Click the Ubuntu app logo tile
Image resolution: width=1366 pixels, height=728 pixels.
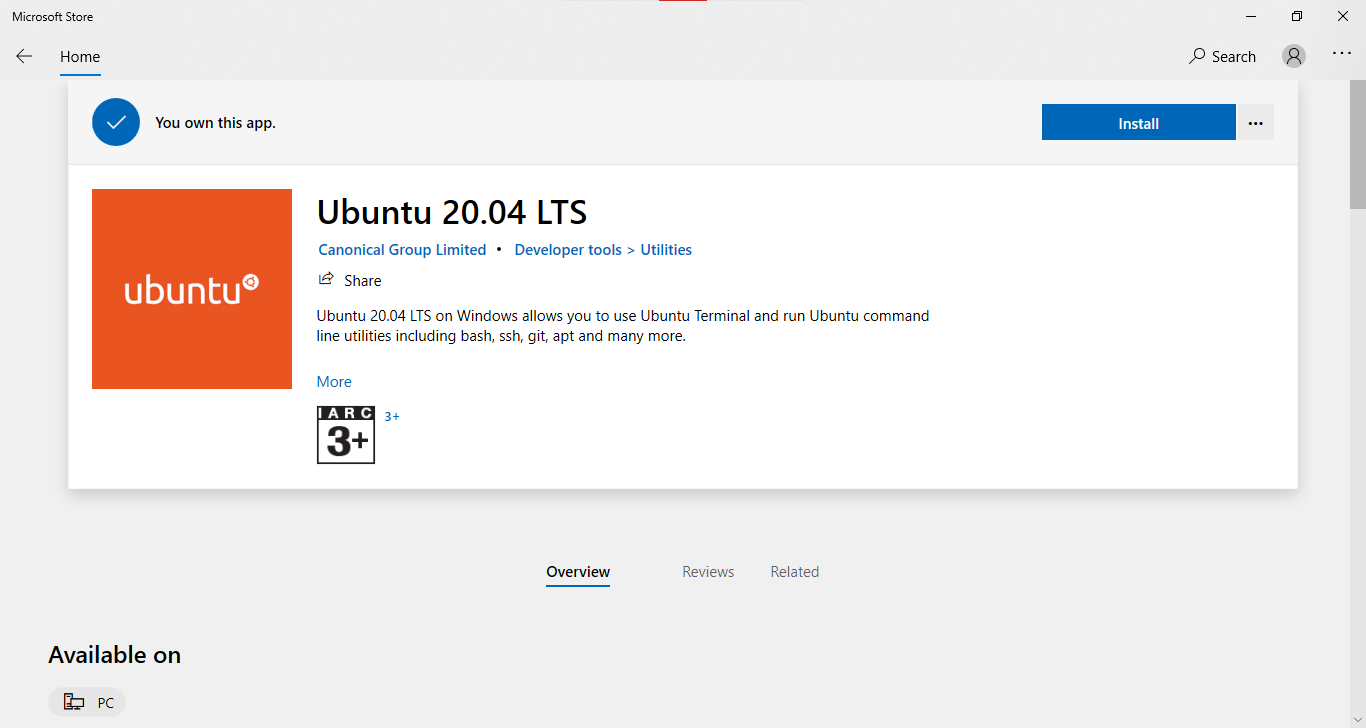[x=192, y=289]
